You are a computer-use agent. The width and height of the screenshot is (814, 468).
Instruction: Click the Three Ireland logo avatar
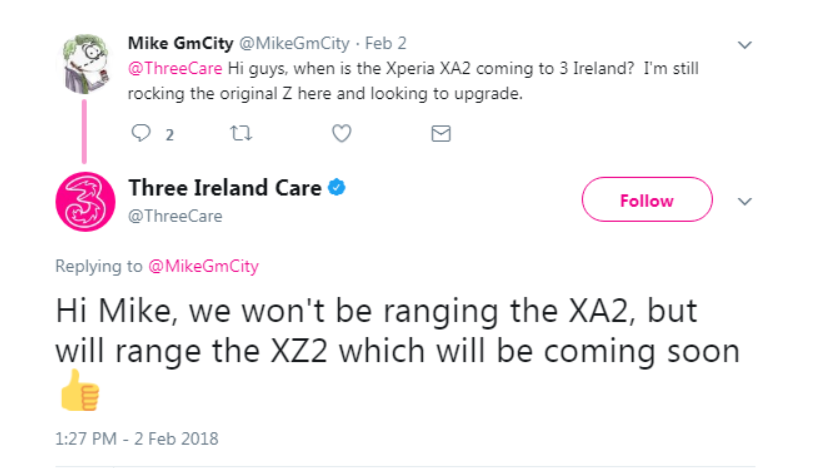[85, 201]
